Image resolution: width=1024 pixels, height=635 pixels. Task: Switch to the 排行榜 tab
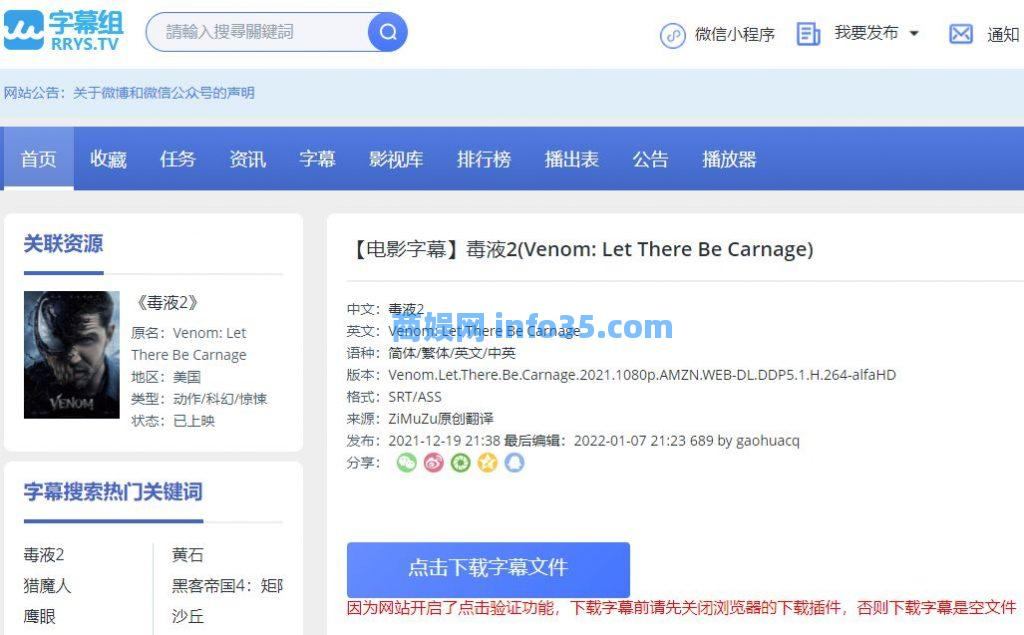tap(484, 158)
